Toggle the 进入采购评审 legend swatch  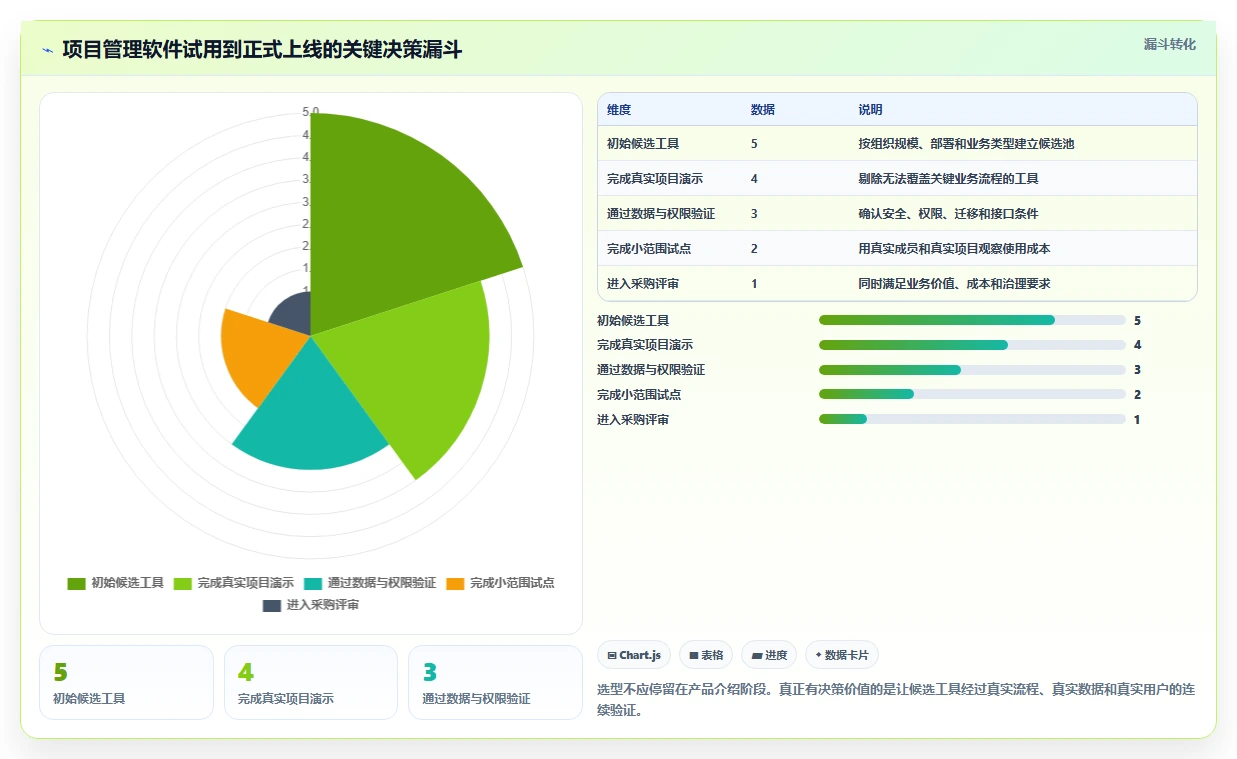[272, 605]
